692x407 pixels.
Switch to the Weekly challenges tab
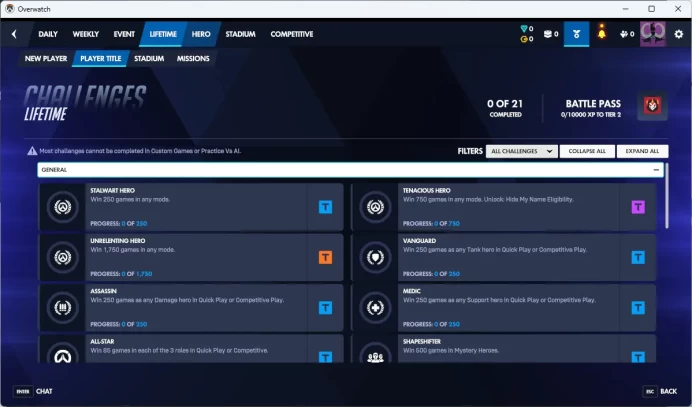coord(86,34)
